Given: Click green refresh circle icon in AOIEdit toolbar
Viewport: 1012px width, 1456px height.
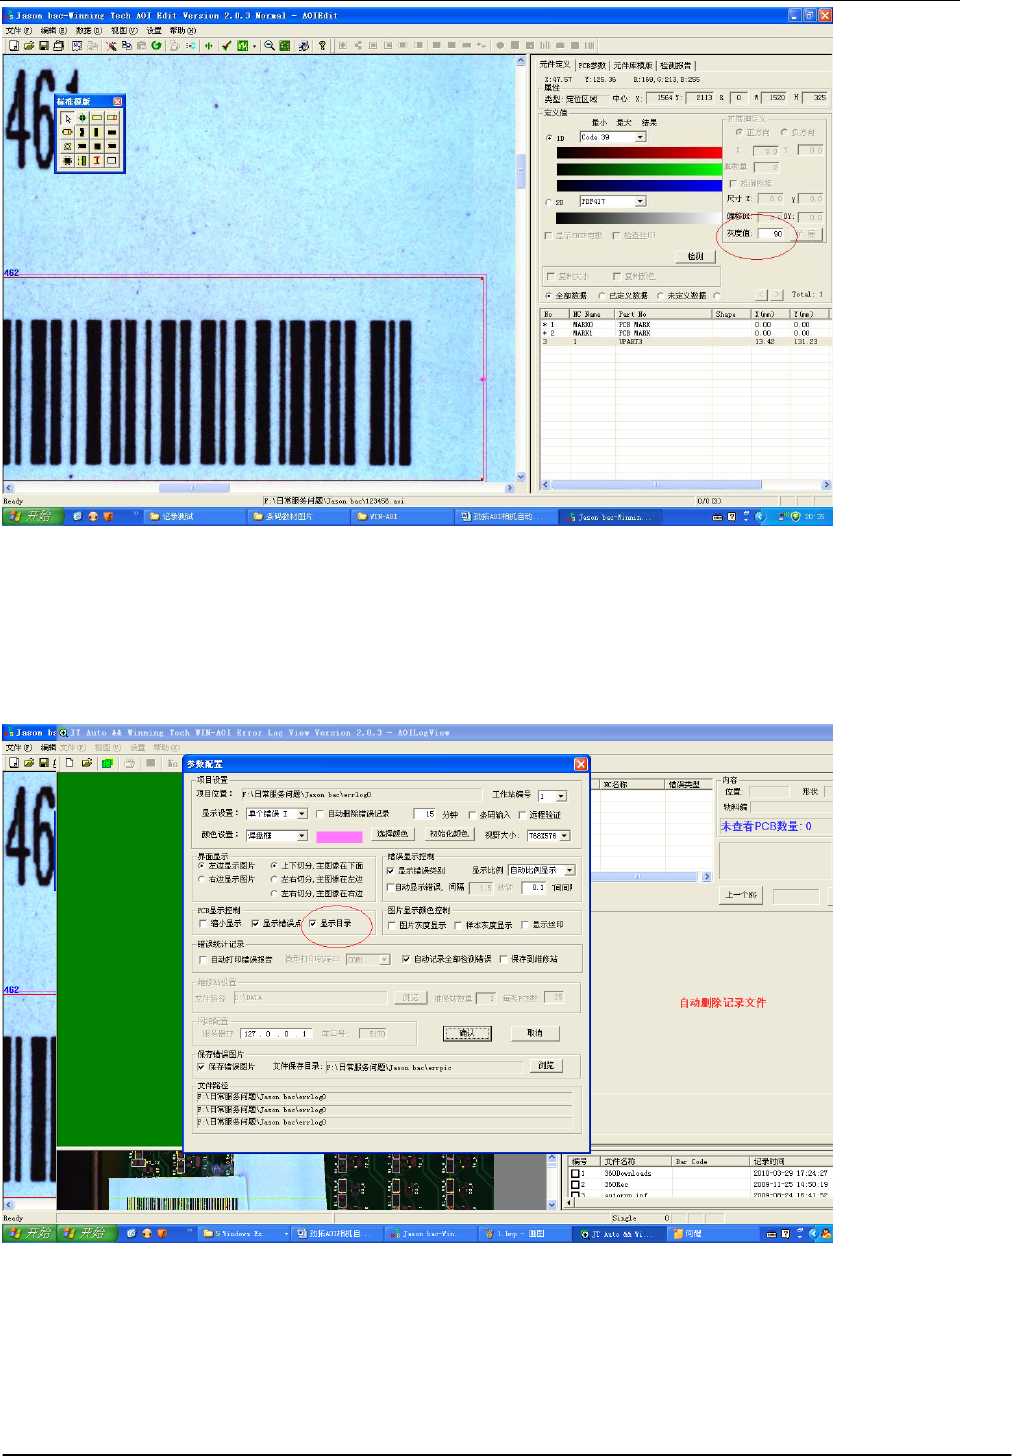Looking at the screenshot, I should point(156,46).
